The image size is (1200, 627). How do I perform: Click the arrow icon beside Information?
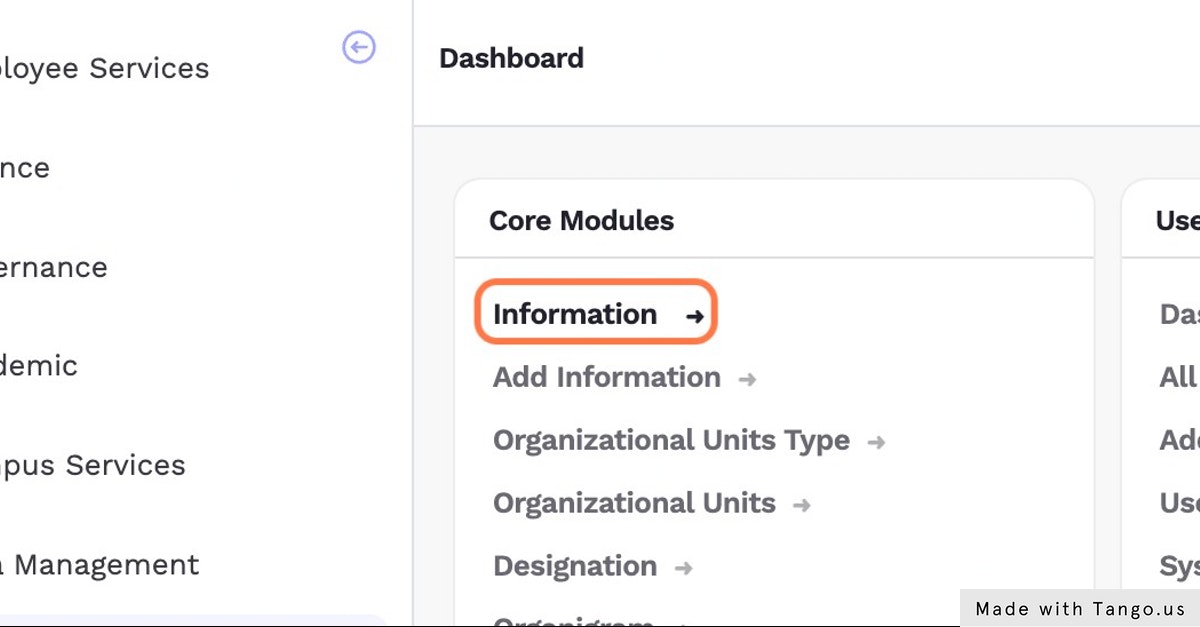[695, 316]
